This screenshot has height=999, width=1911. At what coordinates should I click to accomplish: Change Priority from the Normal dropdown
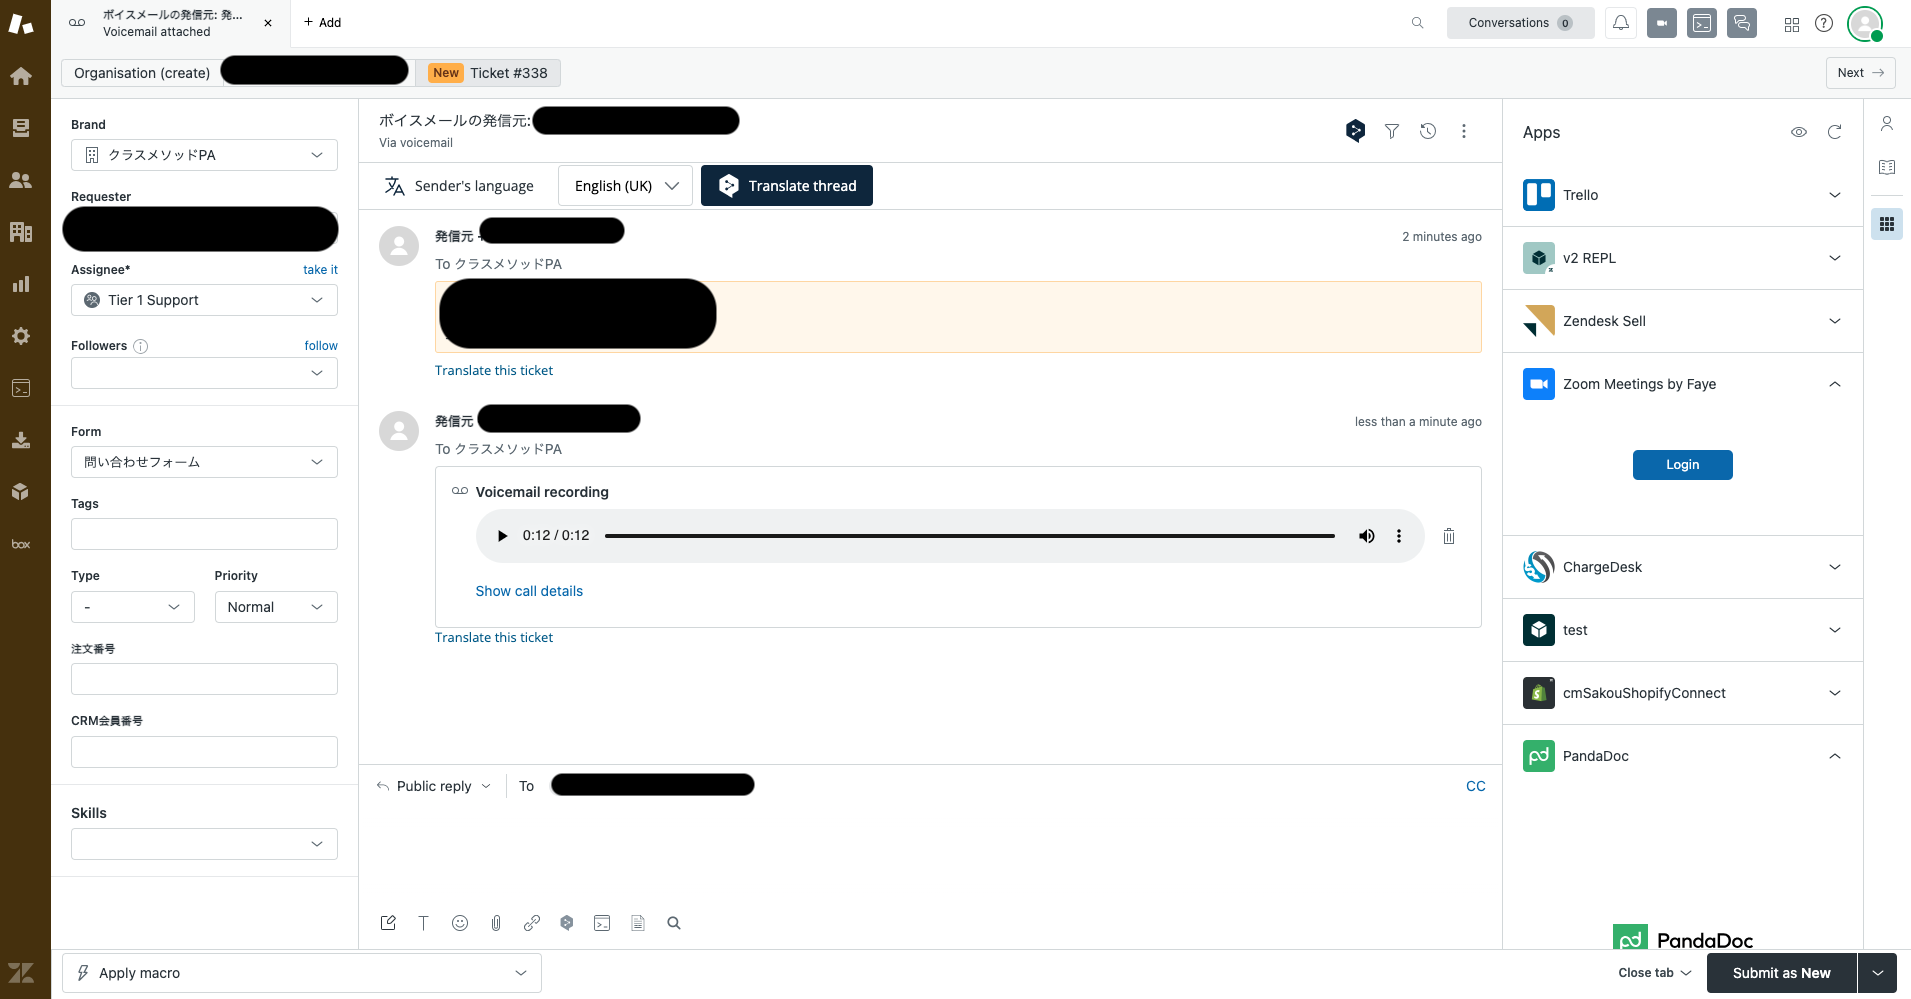coord(275,606)
